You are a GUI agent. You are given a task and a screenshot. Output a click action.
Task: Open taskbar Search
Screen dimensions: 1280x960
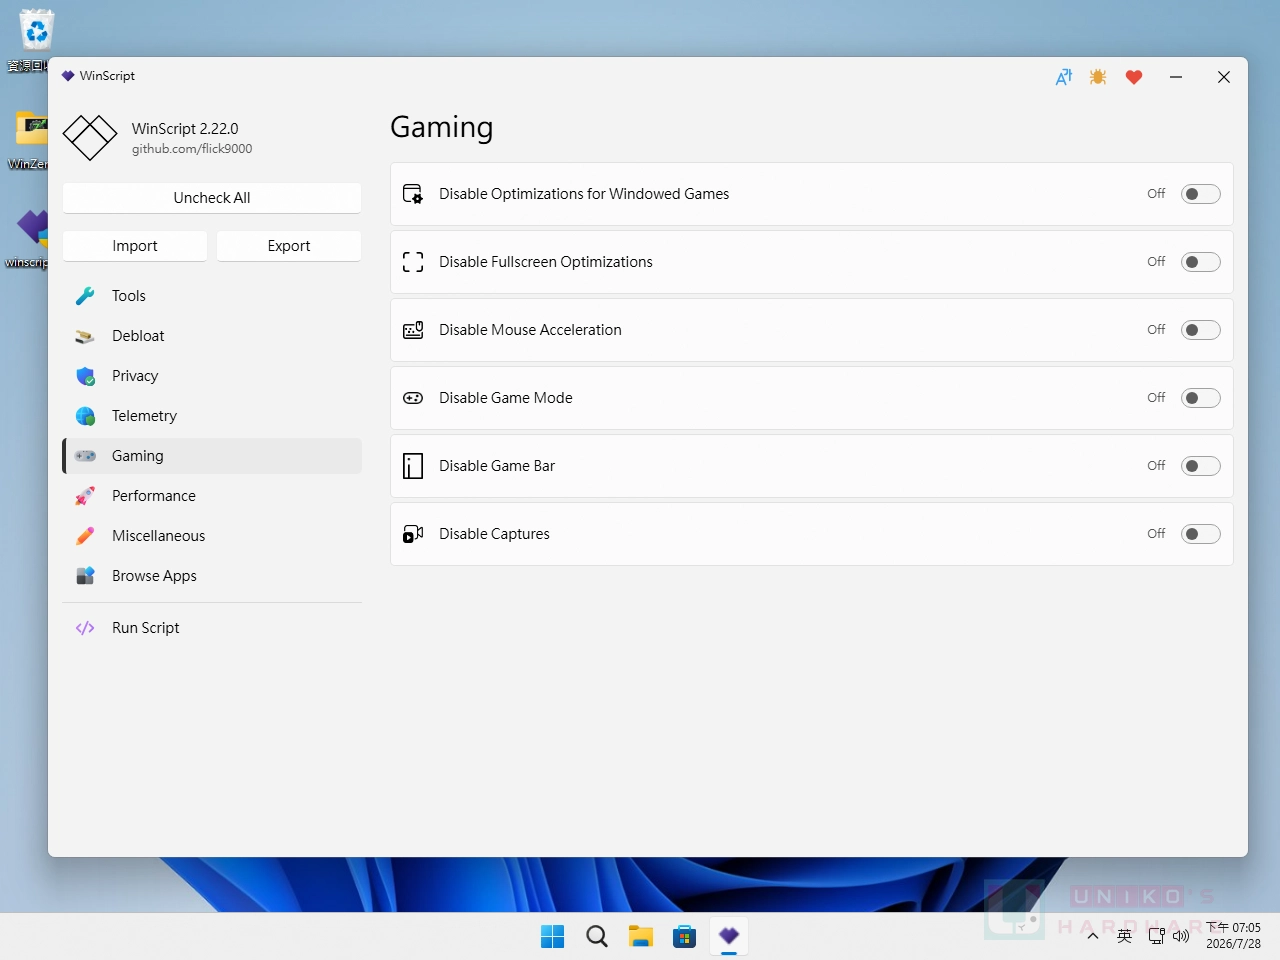(597, 936)
